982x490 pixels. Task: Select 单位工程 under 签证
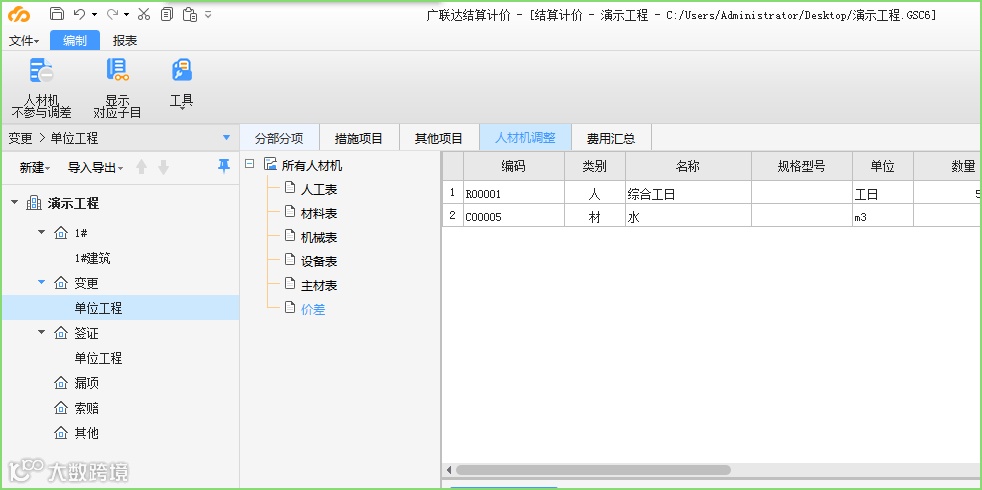tap(98, 358)
